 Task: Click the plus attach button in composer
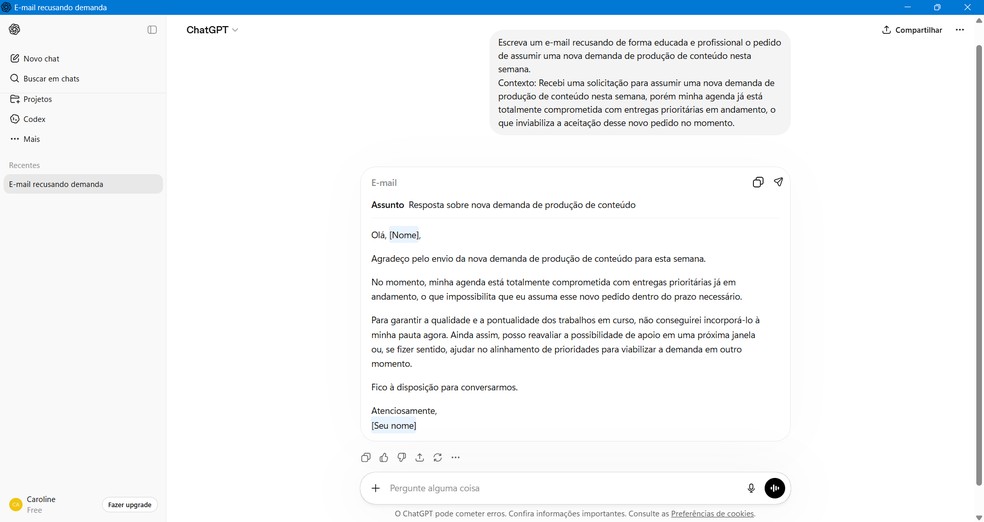(375, 488)
